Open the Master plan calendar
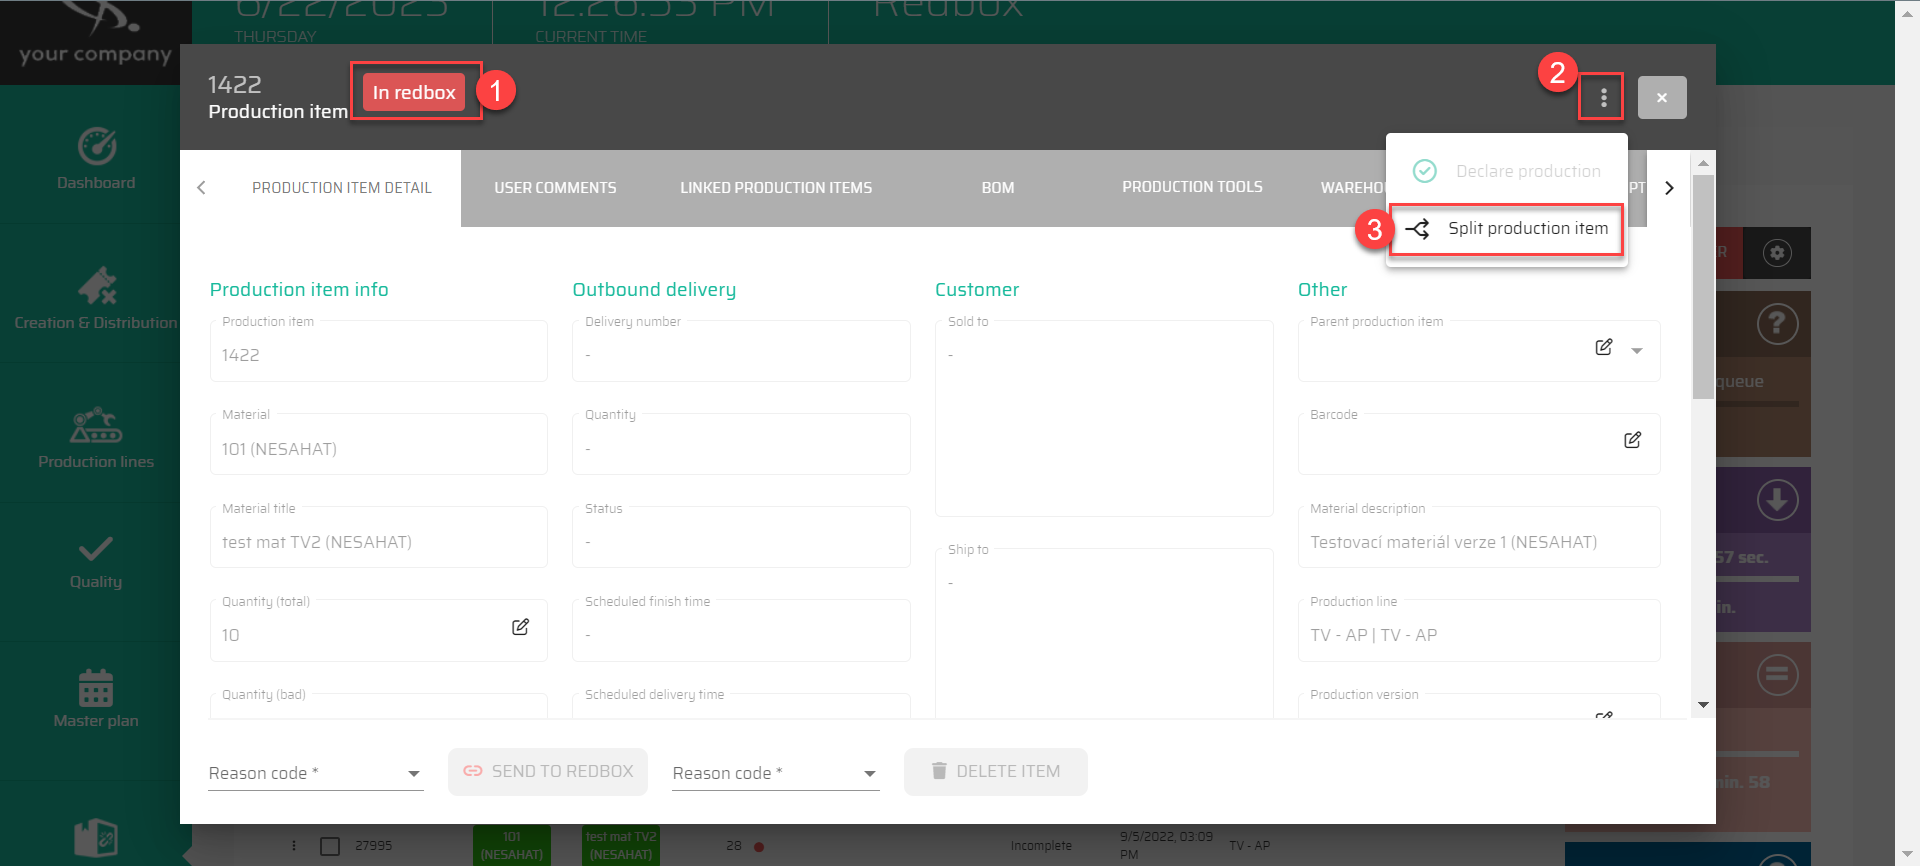 pyautogui.click(x=96, y=699)
